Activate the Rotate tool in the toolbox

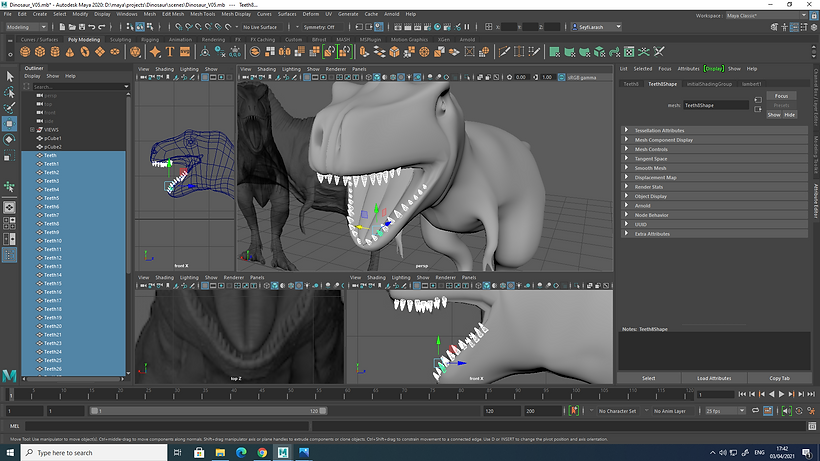[x=9, y=140]
